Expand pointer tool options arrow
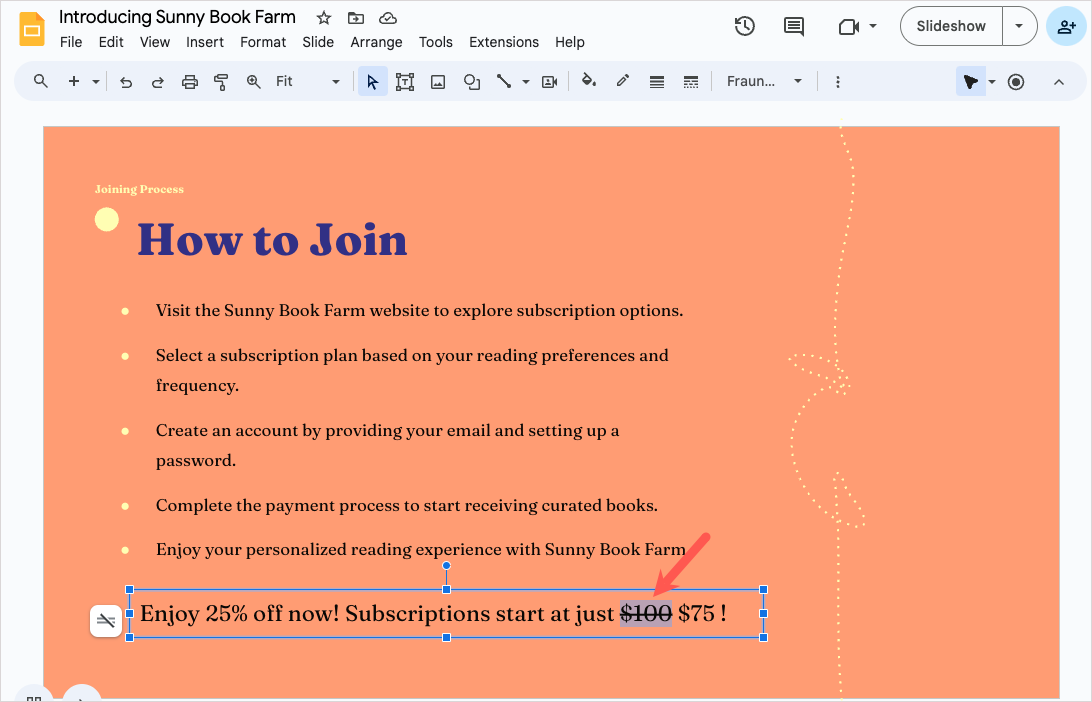This screenshot has height=702, width=1092. (x=992, y=82)
